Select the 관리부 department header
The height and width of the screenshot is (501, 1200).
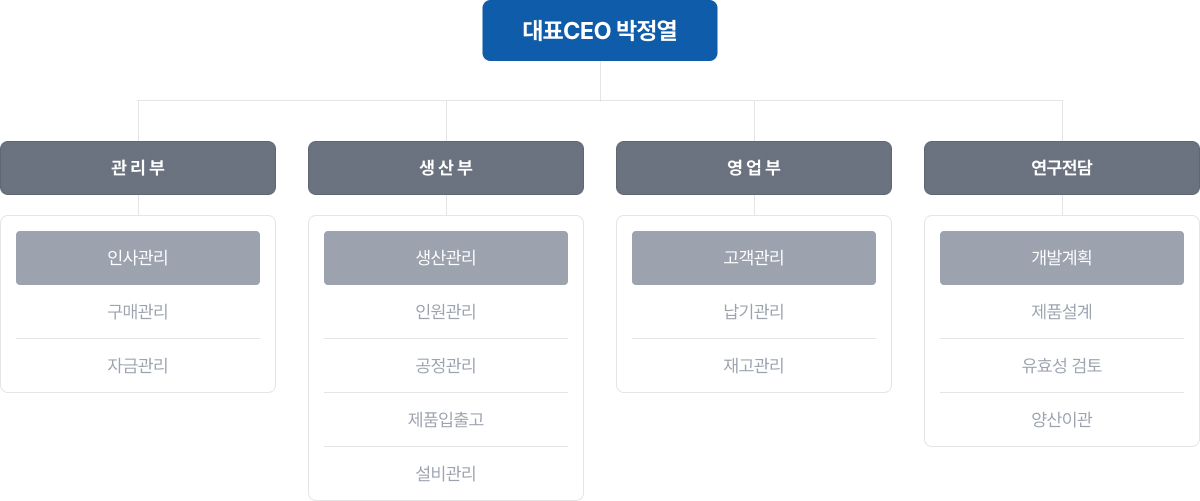tap(138, 168)
